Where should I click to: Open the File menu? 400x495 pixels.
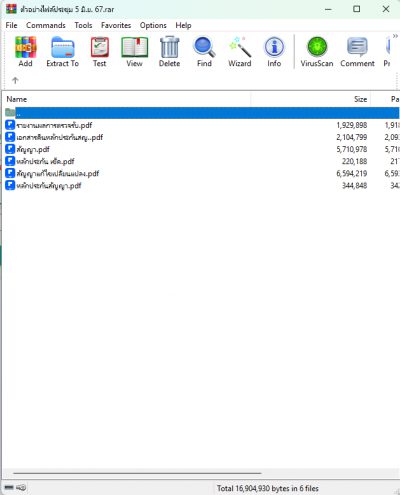click(x=11, y=25)
